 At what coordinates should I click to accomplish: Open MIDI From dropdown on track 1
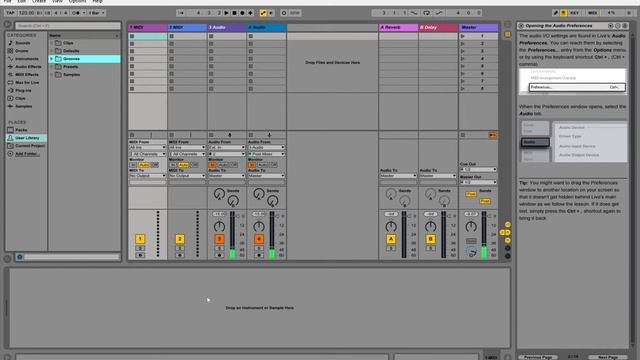[x=147, y=147]
